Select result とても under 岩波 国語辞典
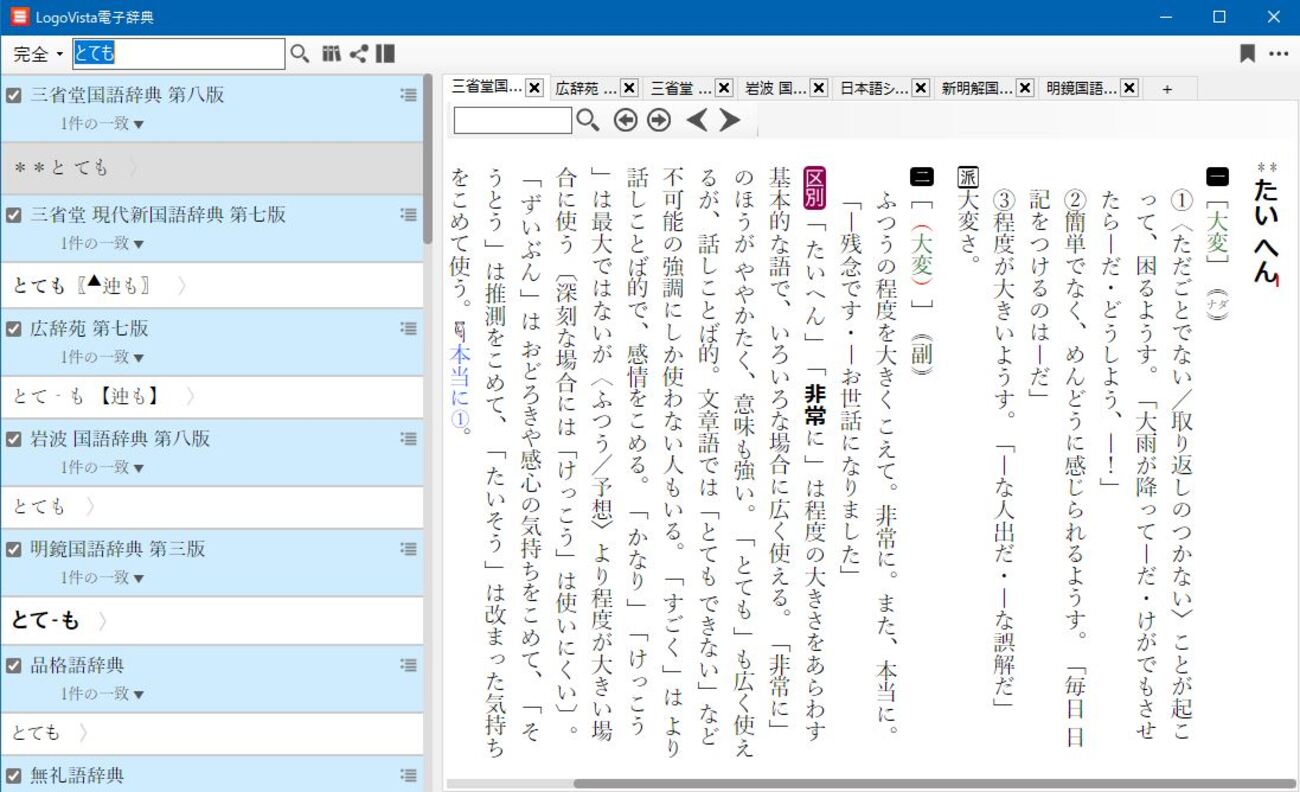 click(212, 507)
